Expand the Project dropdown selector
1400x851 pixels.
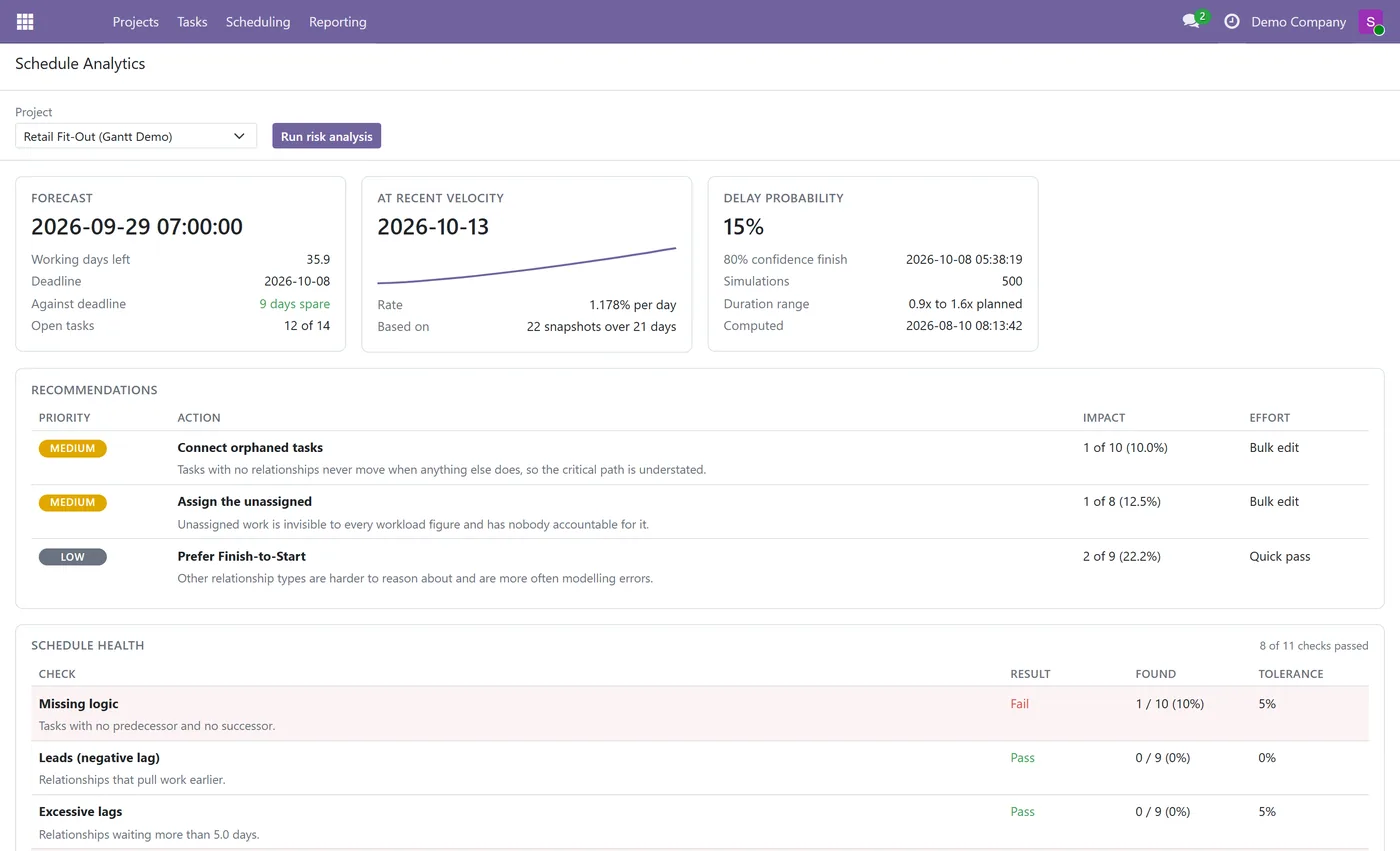point(136,136)
